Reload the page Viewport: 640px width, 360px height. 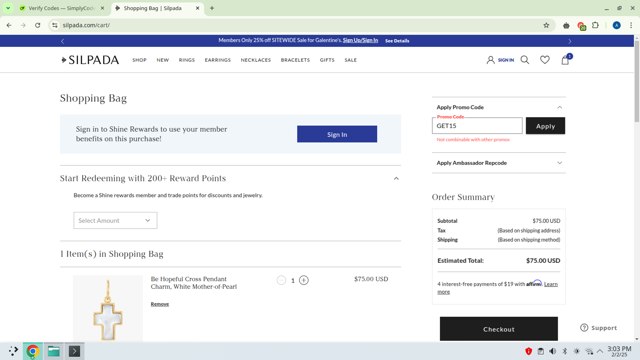click(38, 25)
